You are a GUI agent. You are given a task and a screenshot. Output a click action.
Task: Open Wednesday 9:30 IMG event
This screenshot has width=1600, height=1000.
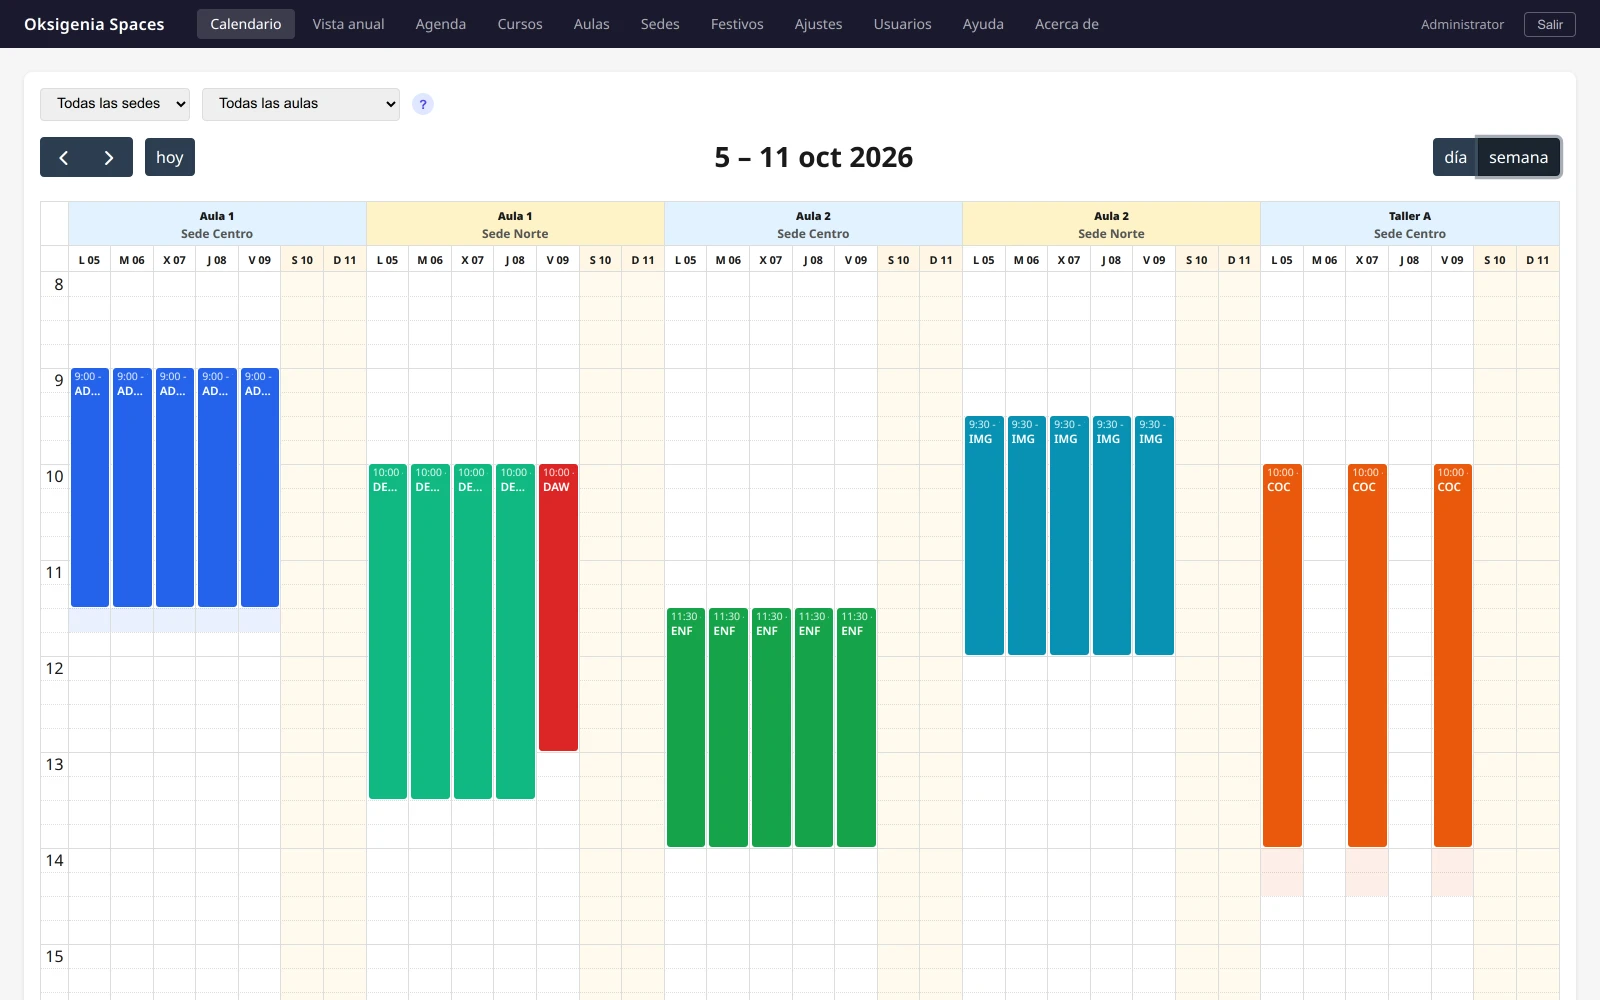click(x=1069, y=535)
